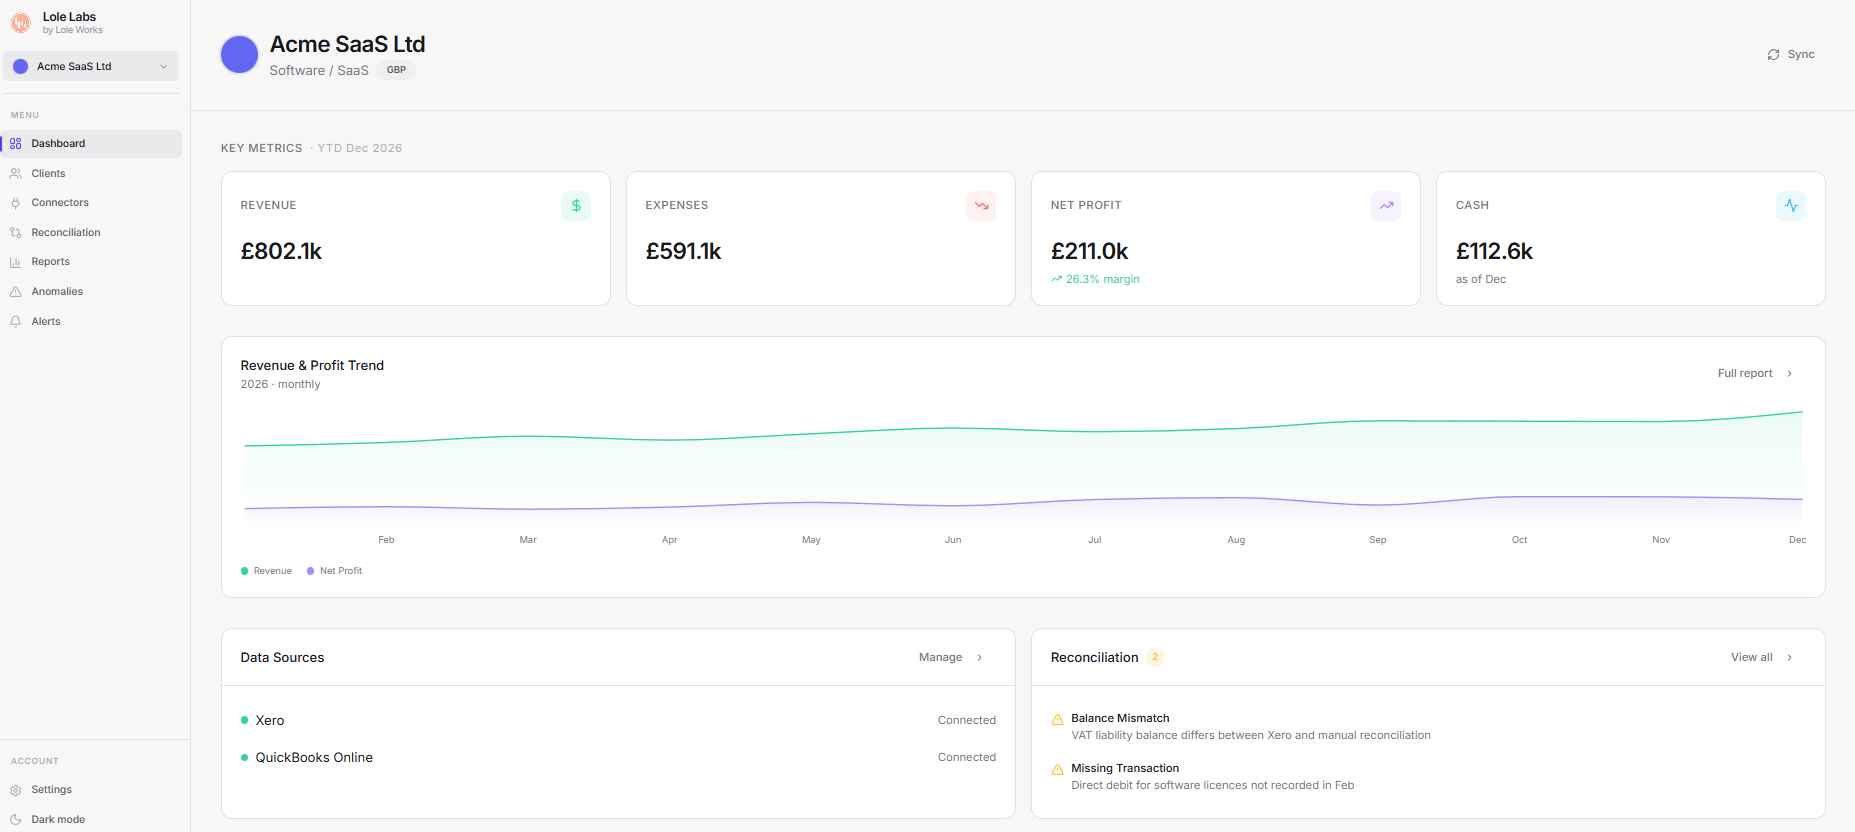Click the Expenses downward trend icon

[981, 206]
